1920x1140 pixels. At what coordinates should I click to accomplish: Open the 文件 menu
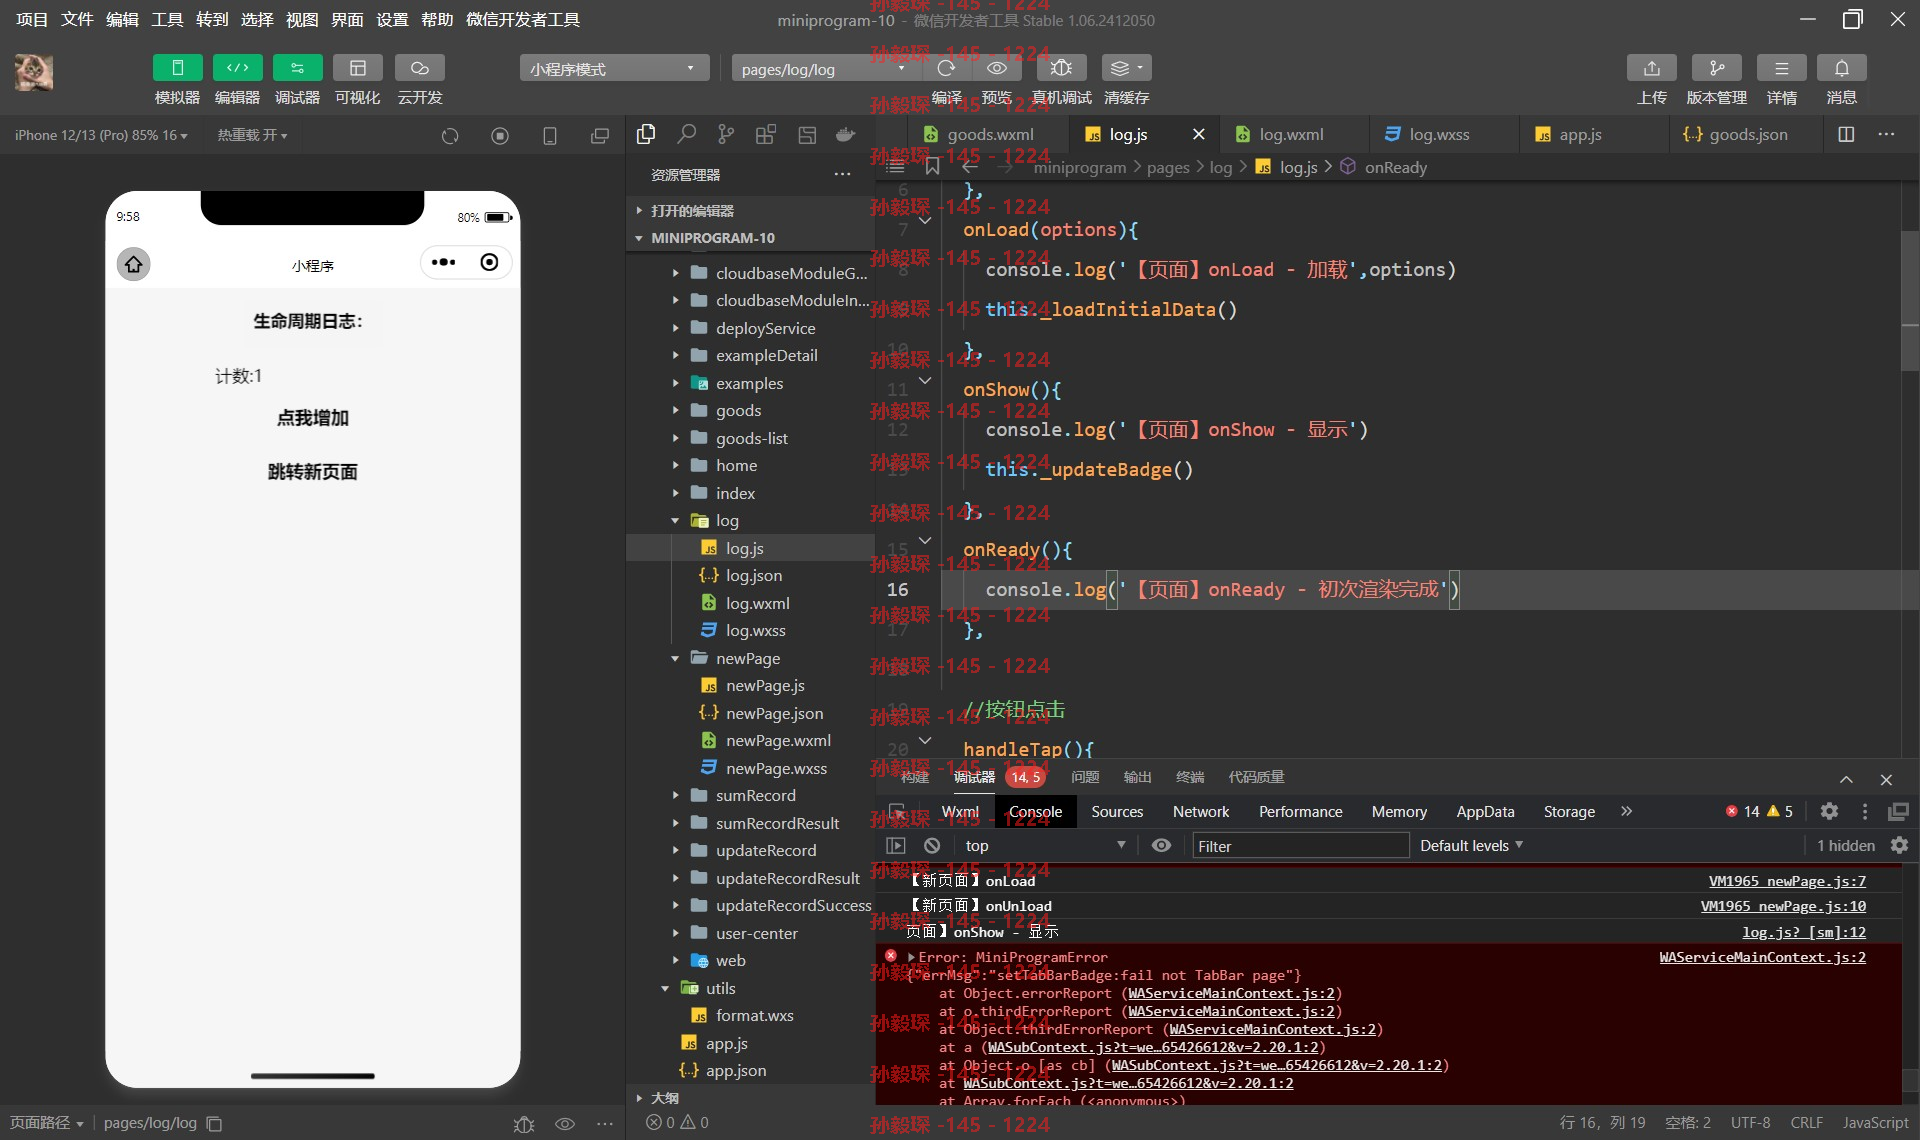coord(77,19)
